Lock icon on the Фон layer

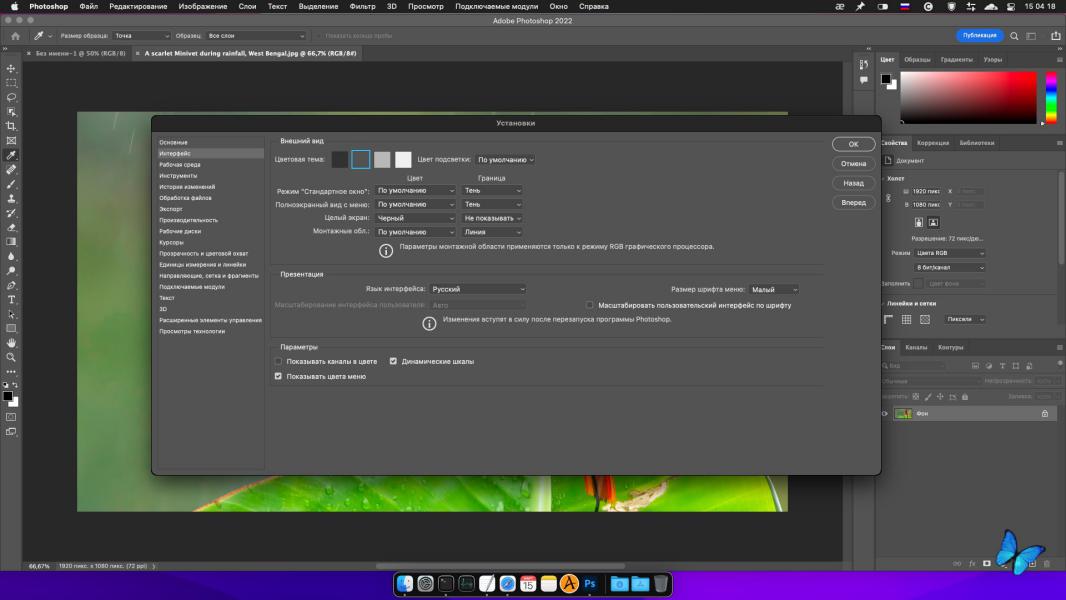1045,413
